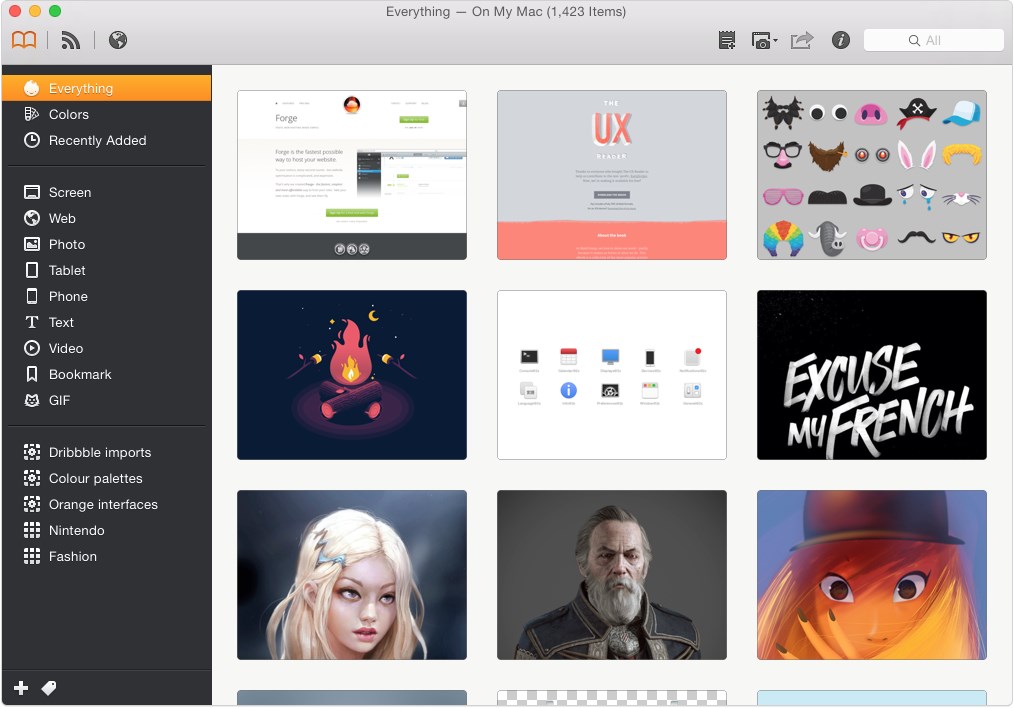Click the share arrow toolbar icon
The width and height of the screenshot is (1014, 708).
(x=801, y=40)
